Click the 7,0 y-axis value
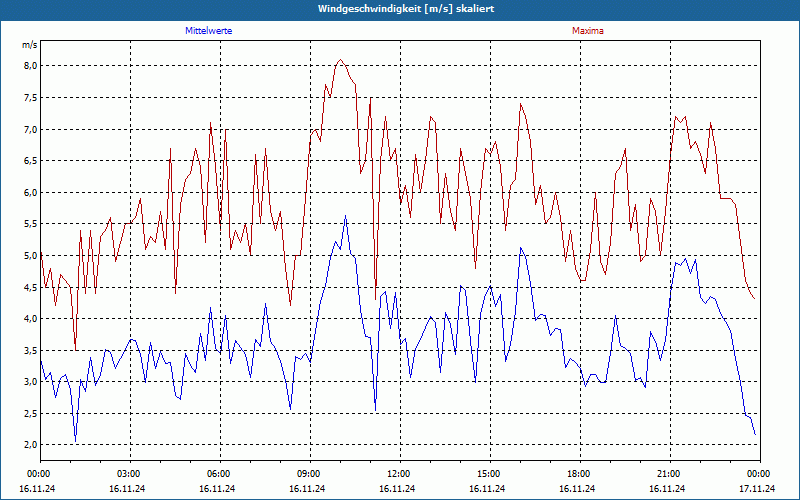800x500 pixels. click(x=30, y=129)
